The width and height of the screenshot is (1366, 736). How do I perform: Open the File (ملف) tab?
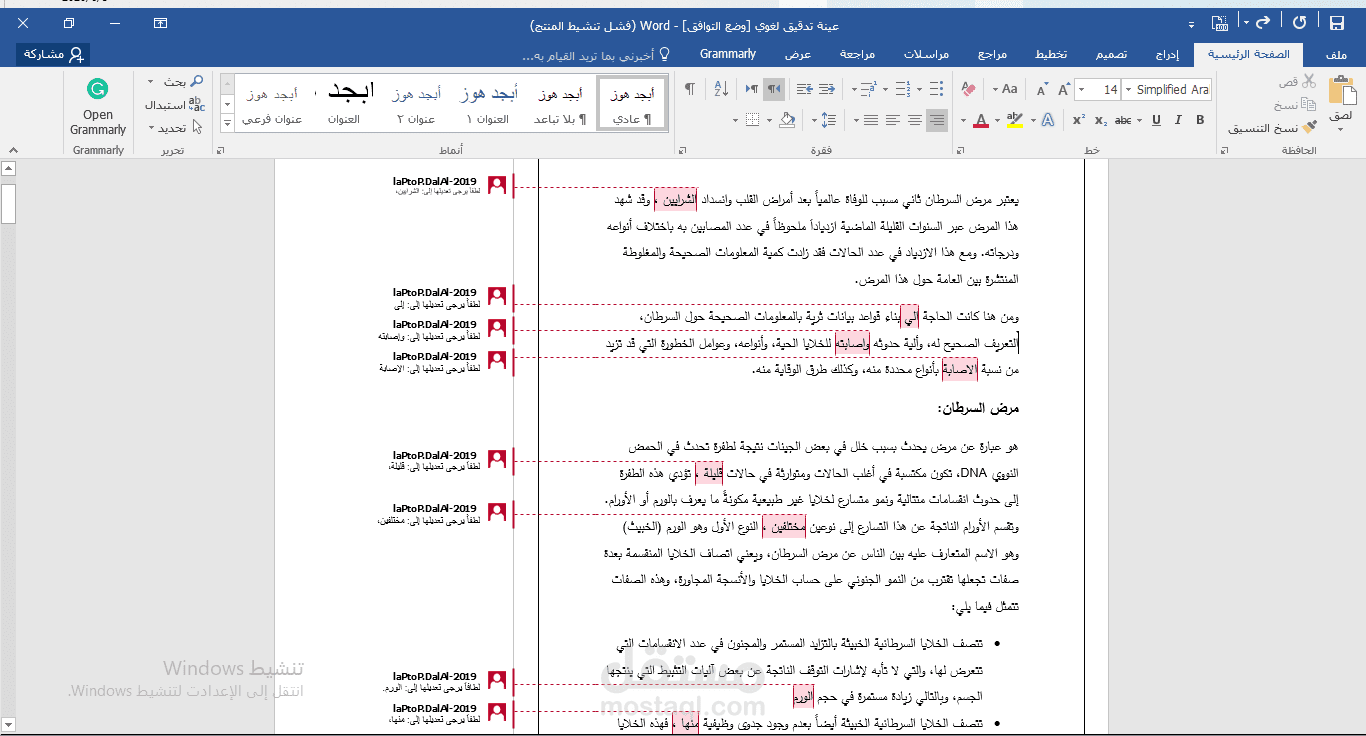pos(1336,54)
